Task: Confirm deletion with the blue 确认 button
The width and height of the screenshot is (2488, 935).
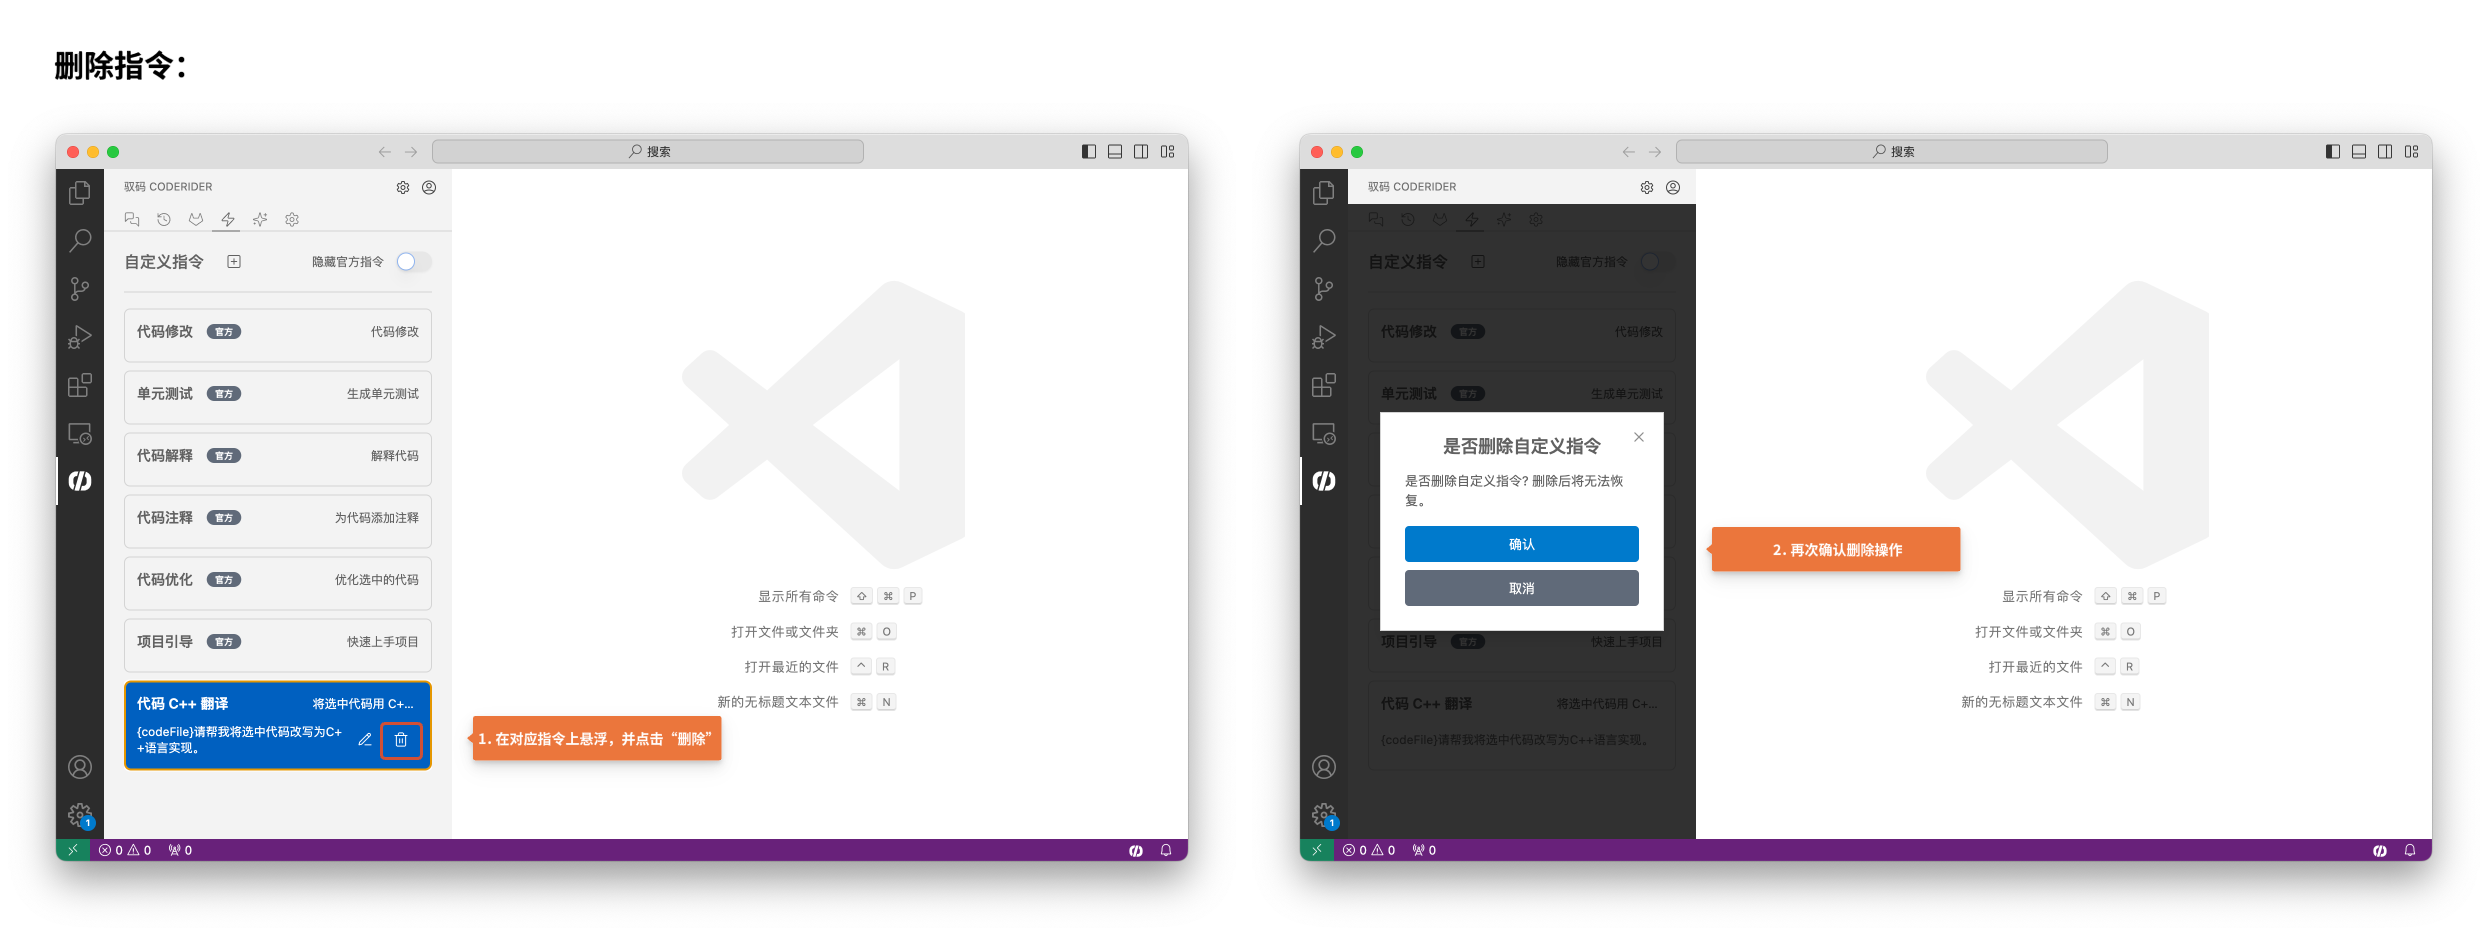Action: pyautogui.click(x=1521, y=544)
